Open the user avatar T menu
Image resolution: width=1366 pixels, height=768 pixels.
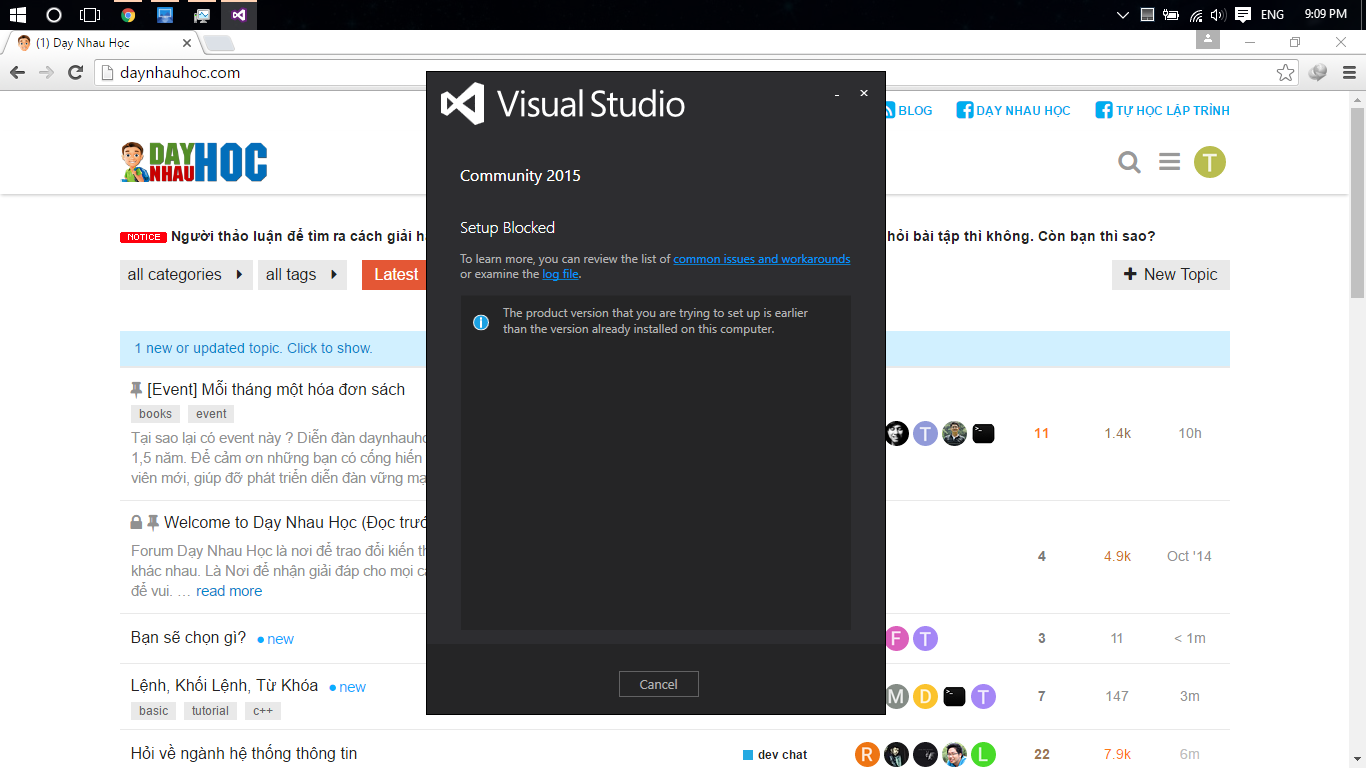[x=1209, y=162]
